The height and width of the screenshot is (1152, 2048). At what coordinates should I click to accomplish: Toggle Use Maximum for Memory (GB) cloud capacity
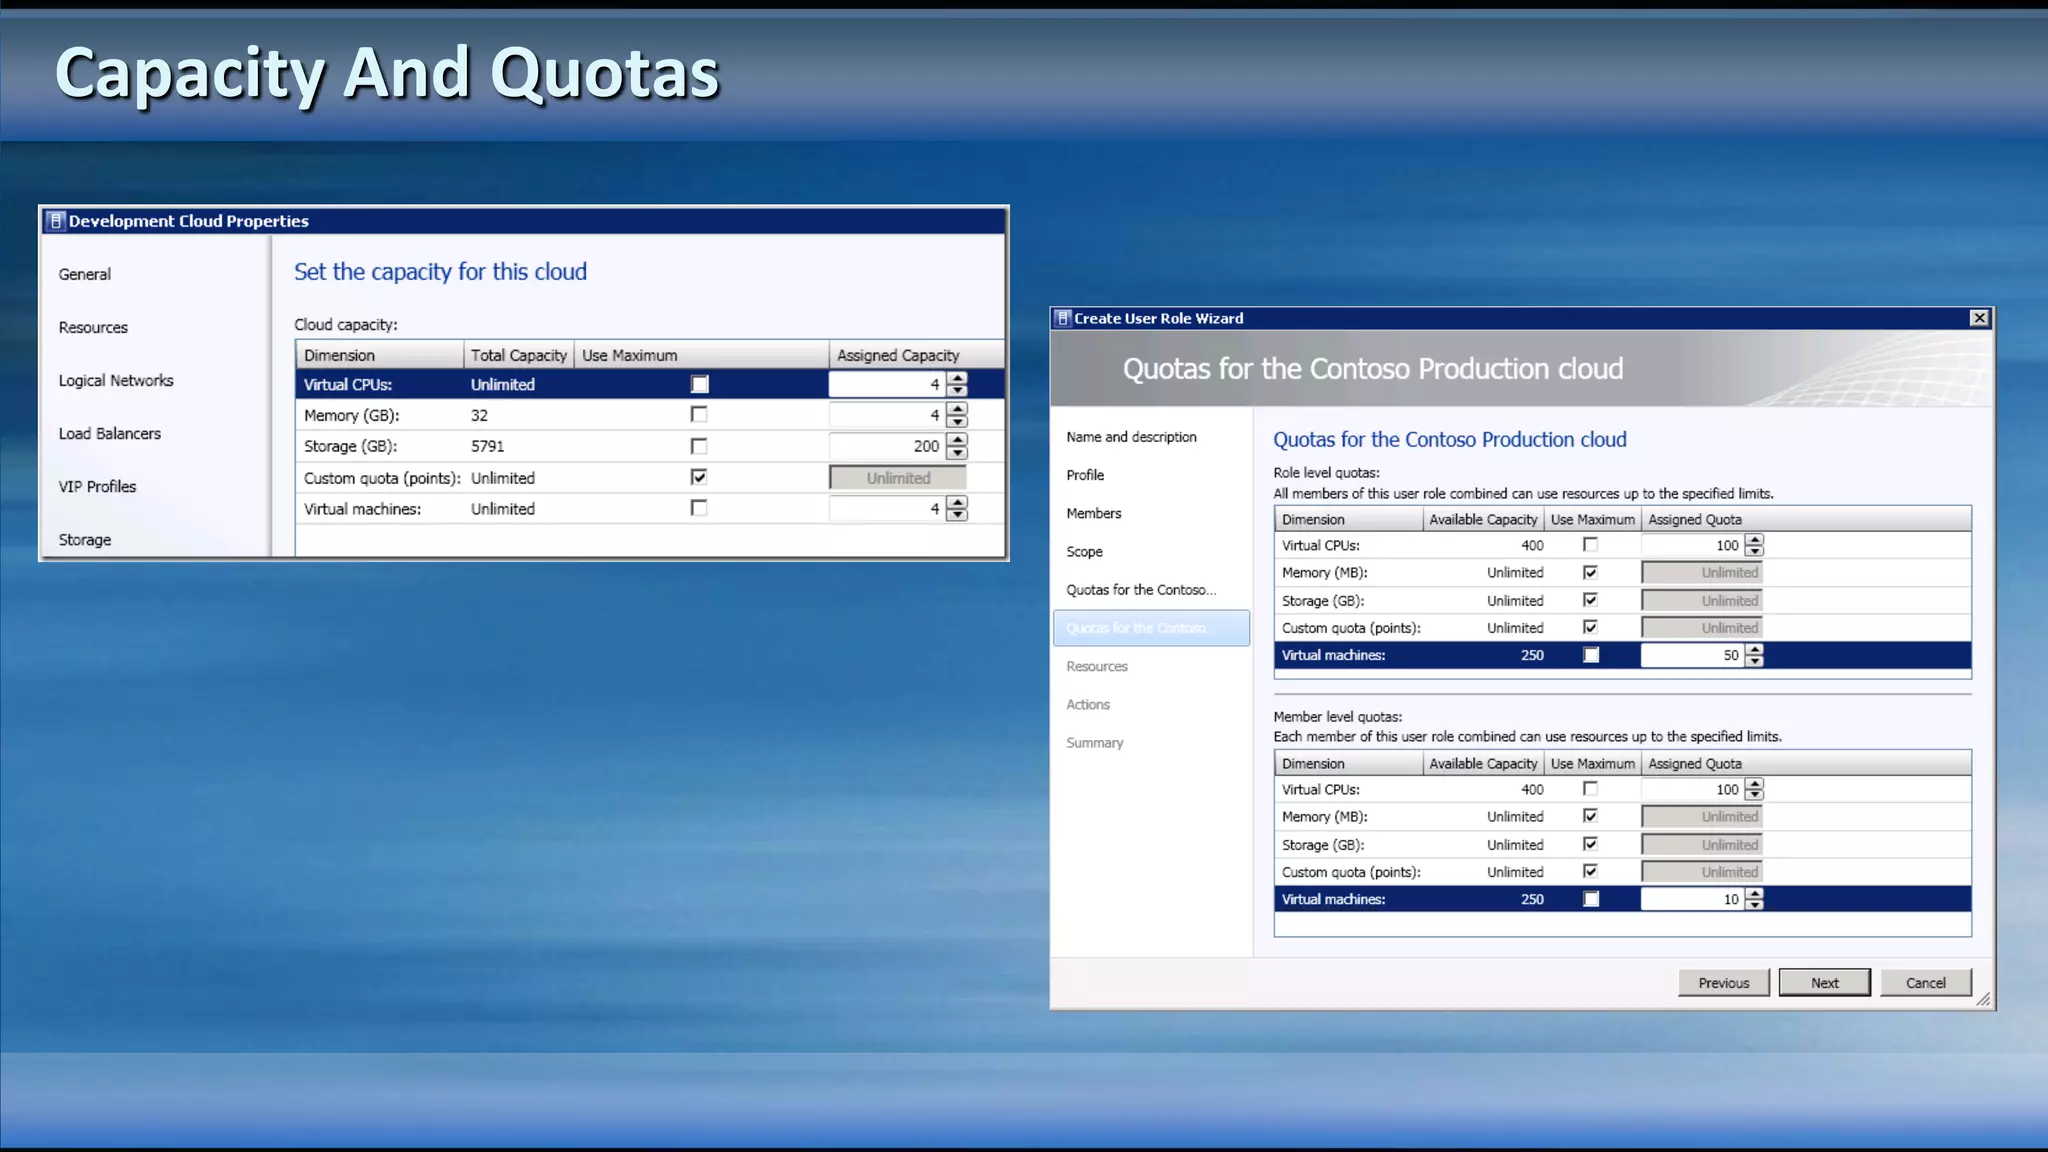click(x=699, y=414)
